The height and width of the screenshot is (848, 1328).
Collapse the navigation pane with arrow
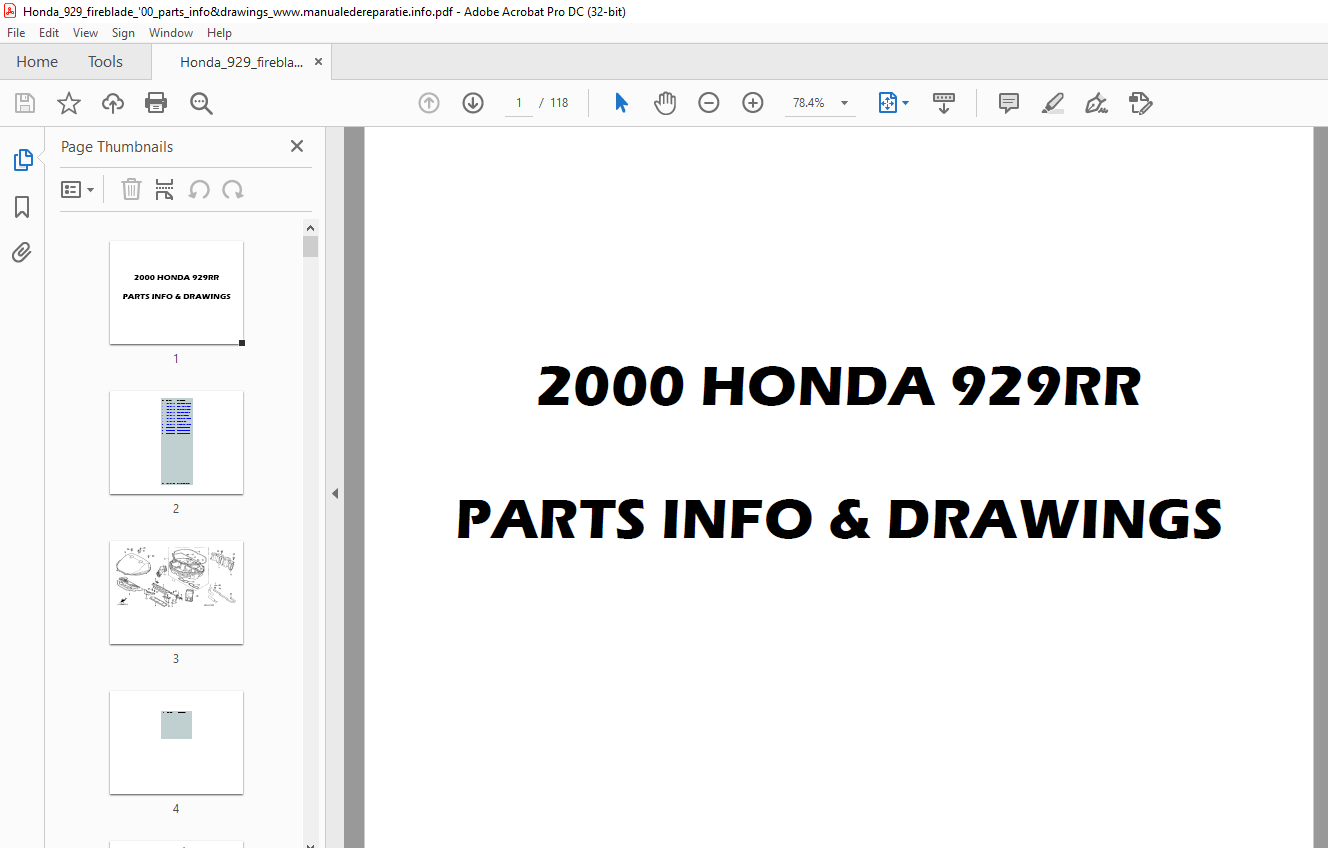(x=335, y=493)
